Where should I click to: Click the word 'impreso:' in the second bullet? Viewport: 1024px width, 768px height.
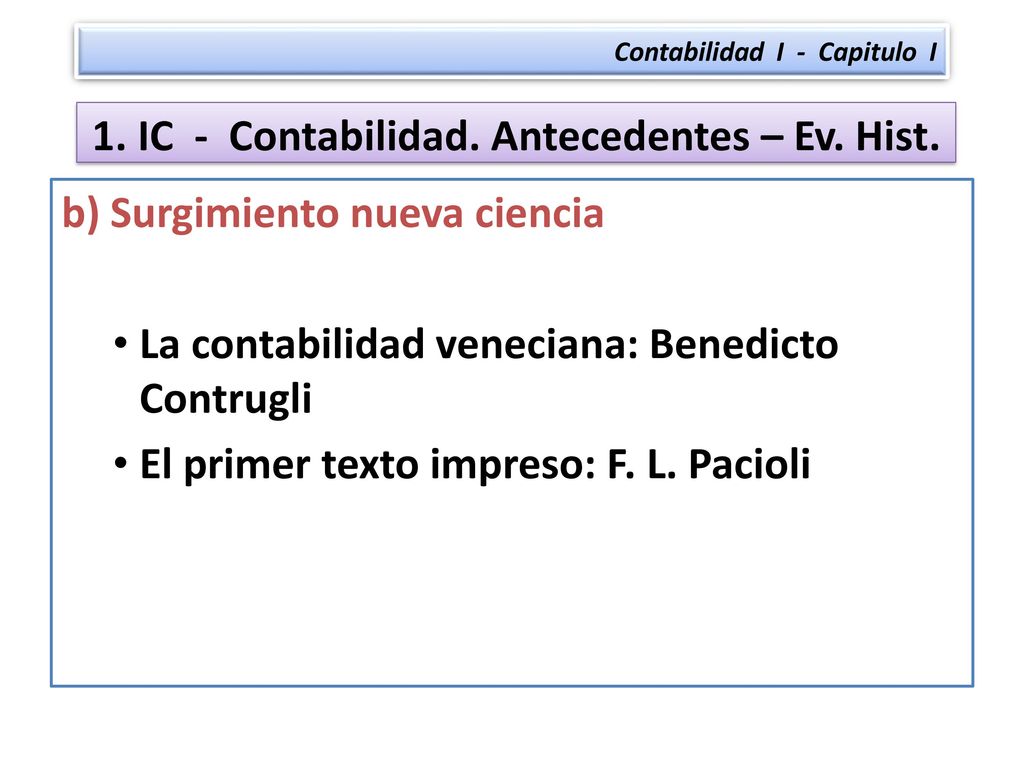click(x=513, y=466)
